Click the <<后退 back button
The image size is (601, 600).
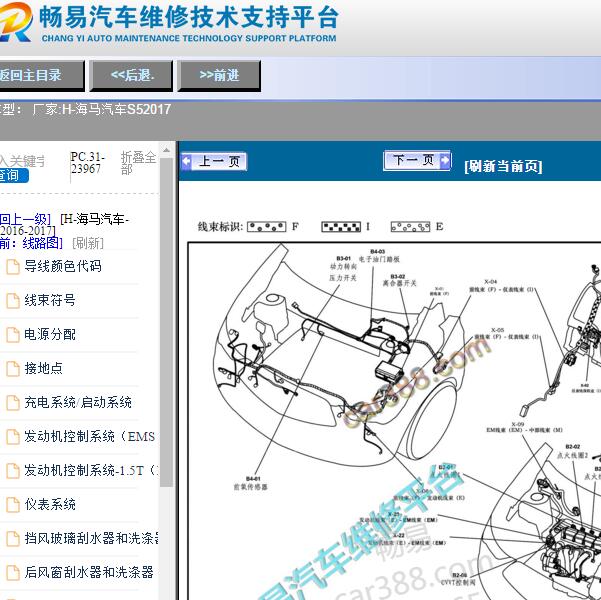pyautogui.click(x=131, y=75)
